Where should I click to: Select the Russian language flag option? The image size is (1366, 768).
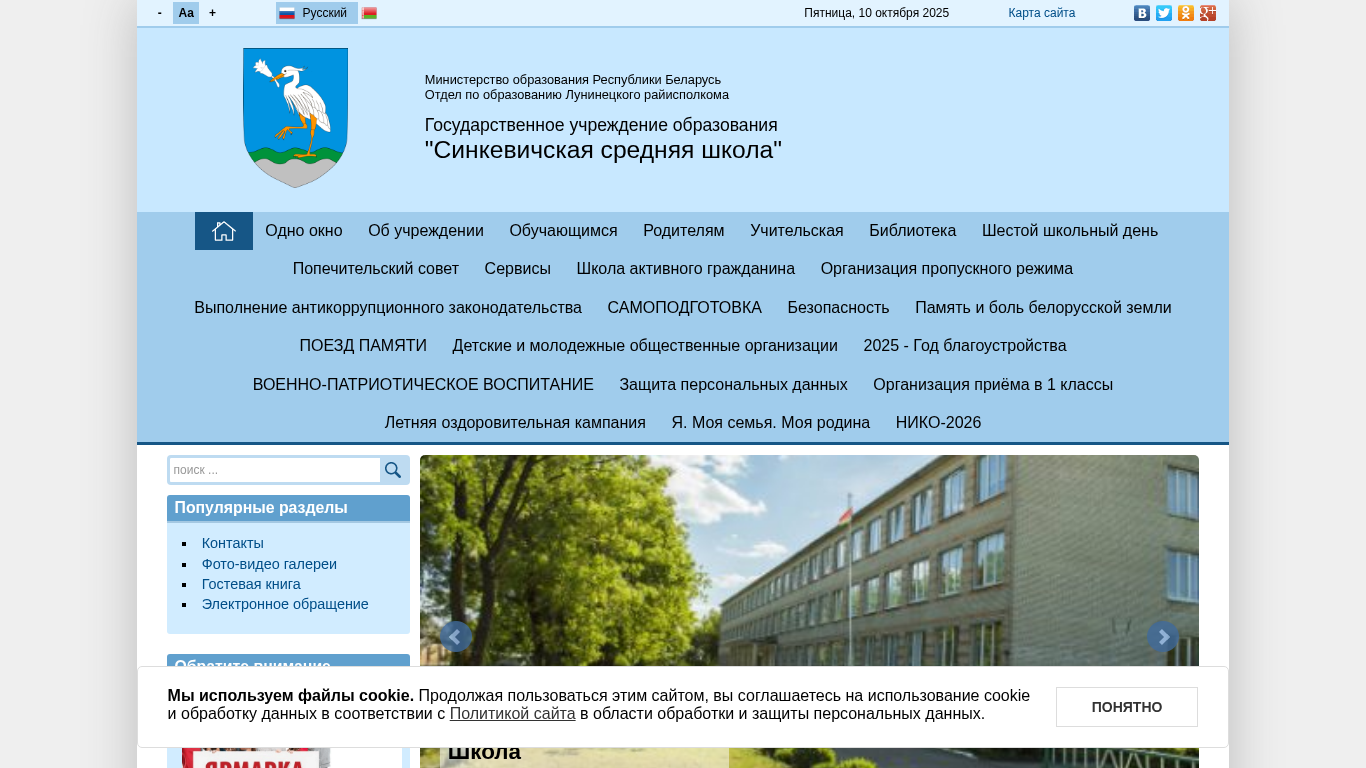click(x=316, y=13)
